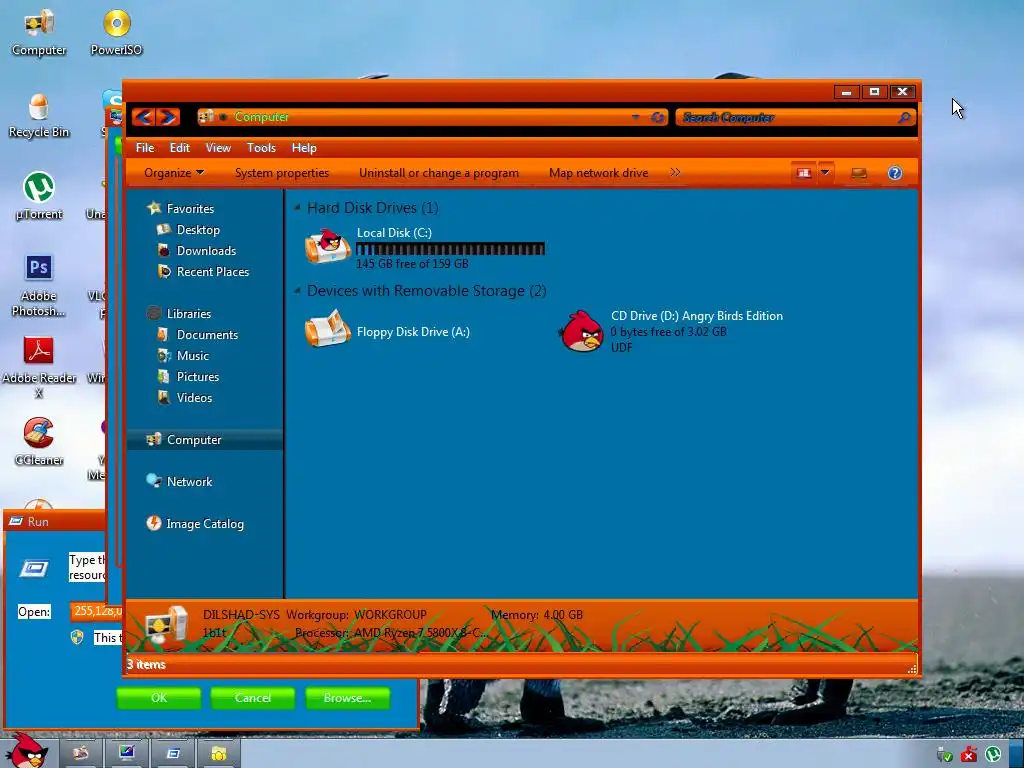Launch µTorrent from the desktop
Viewport: 1024px width, 768px height.
[39, 196]
